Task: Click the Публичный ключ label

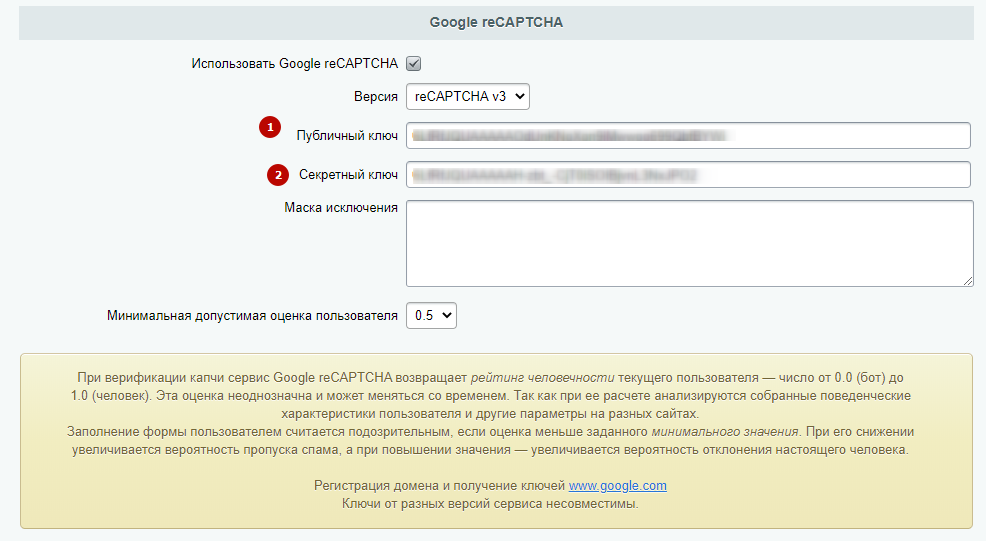Action: pyautogui.click(x=347, y=136)
